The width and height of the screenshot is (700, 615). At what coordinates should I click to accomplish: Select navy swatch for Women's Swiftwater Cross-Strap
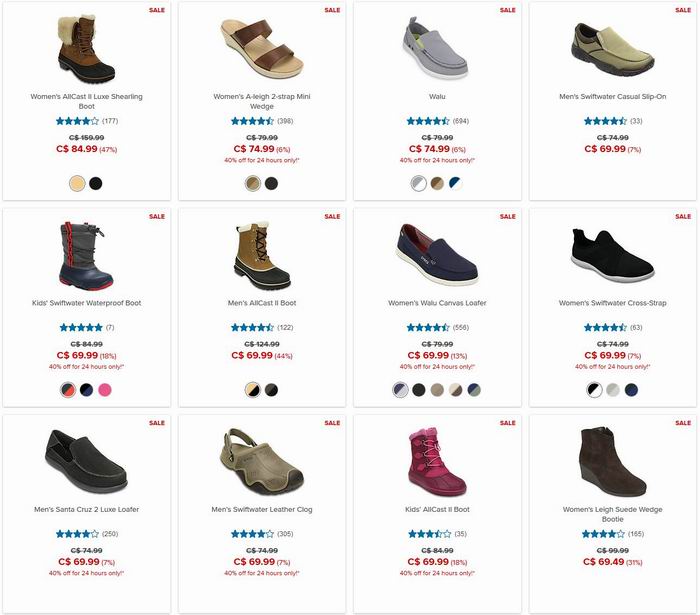click(631, 390)
